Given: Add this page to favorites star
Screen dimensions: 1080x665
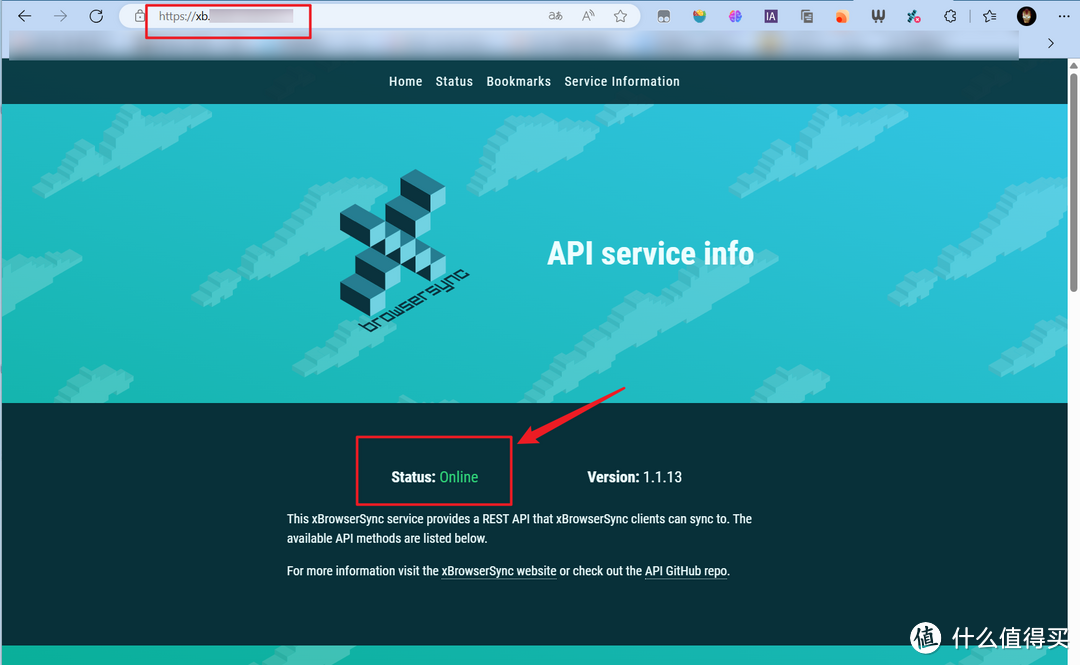Looking at the screenshot, I should pyautogui.click(x=621, y=16).
